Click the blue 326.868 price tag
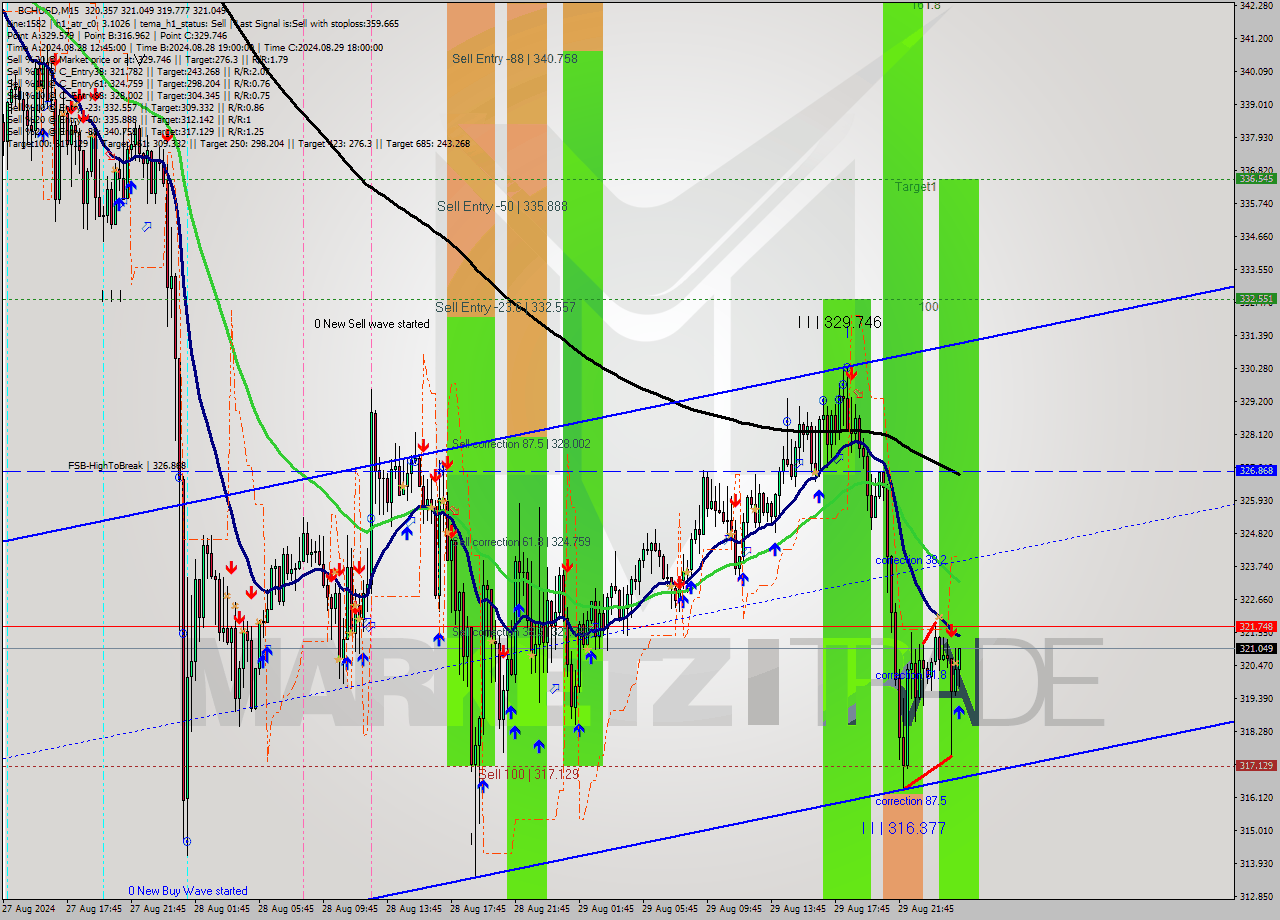The image size is (1280, 920). 1255,470
